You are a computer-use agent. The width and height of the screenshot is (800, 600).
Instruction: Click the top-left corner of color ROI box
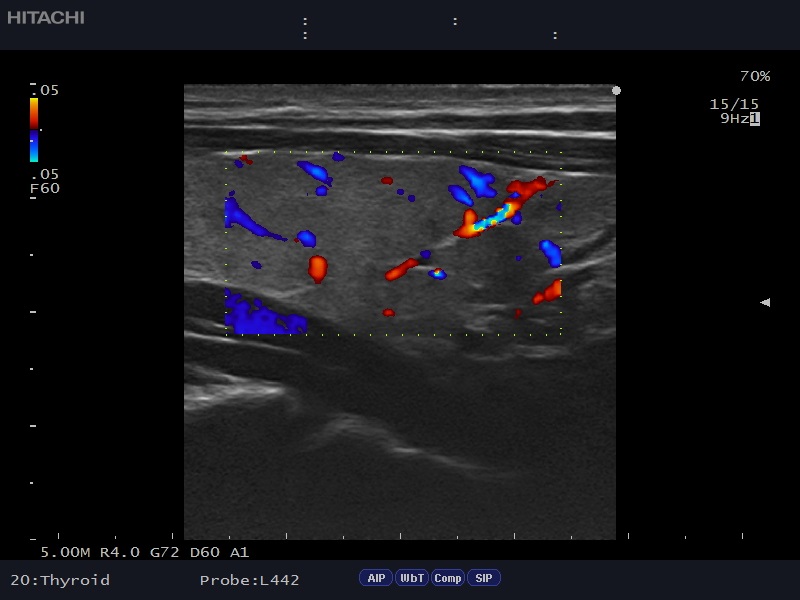pos(226,152)
